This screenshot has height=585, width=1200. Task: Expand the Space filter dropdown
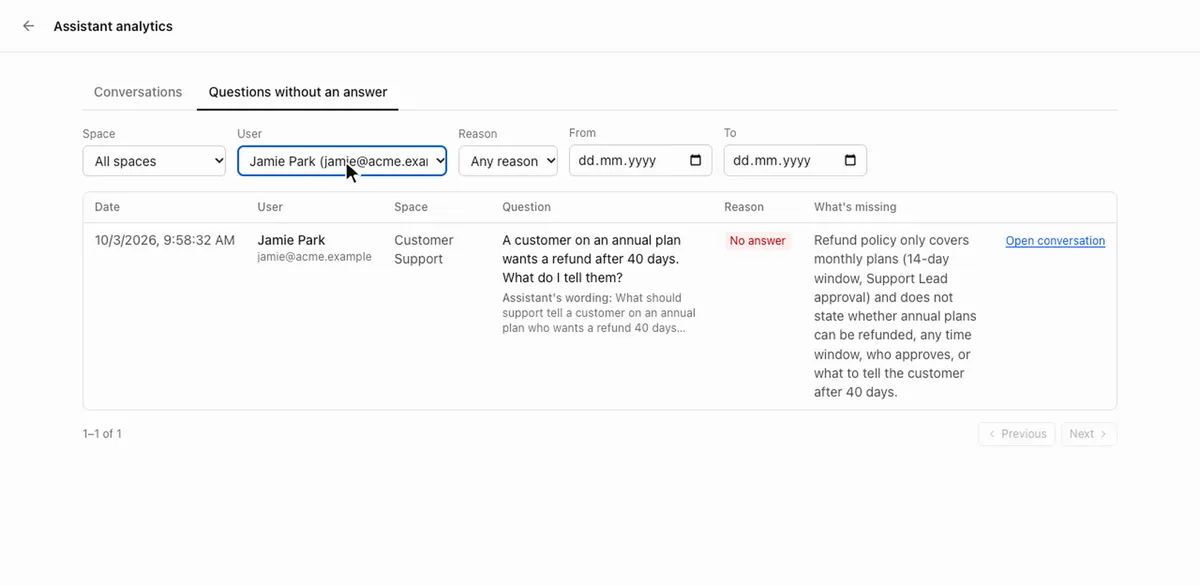coord(154,161)
